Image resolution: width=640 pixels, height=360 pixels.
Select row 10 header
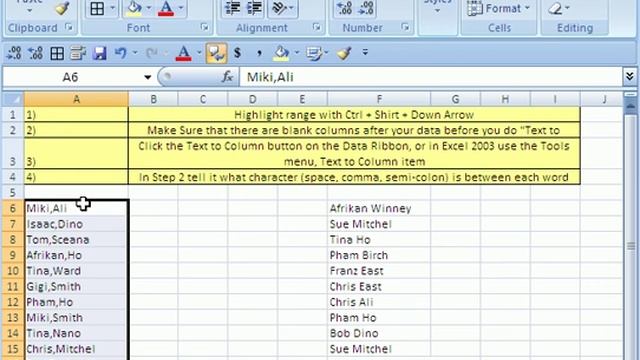13,271
